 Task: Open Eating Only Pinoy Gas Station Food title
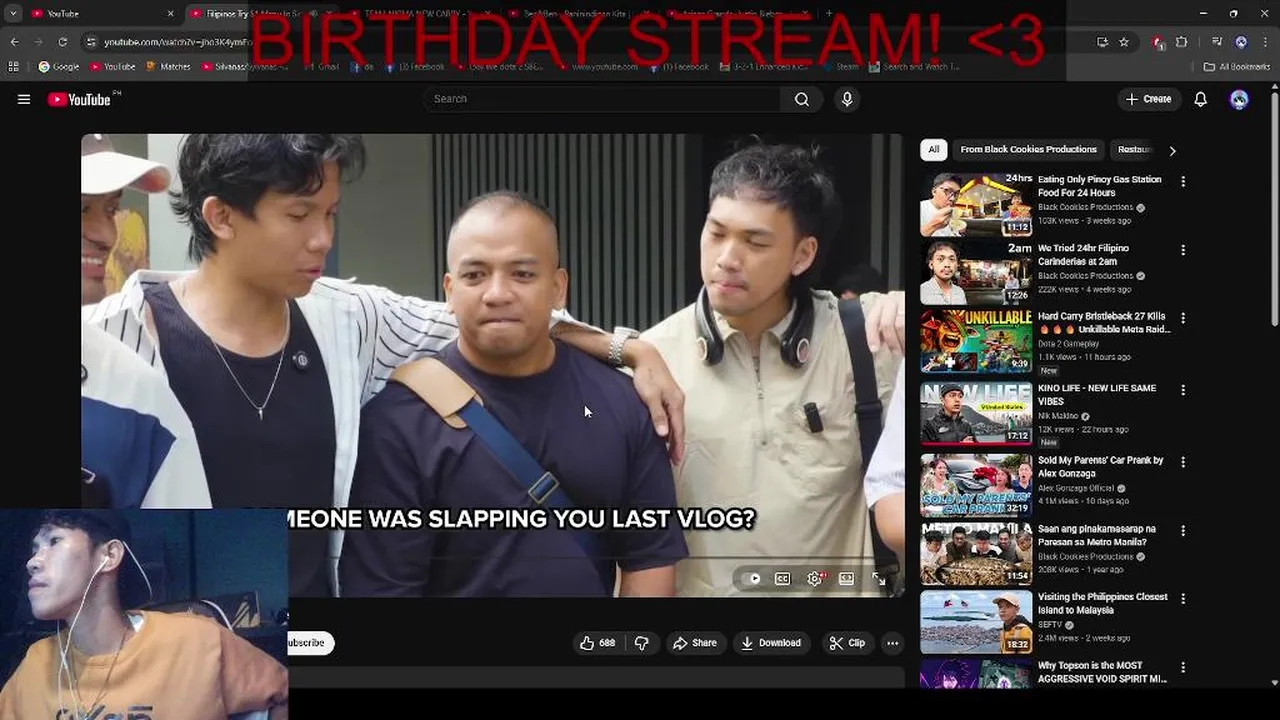point(1099,186)
